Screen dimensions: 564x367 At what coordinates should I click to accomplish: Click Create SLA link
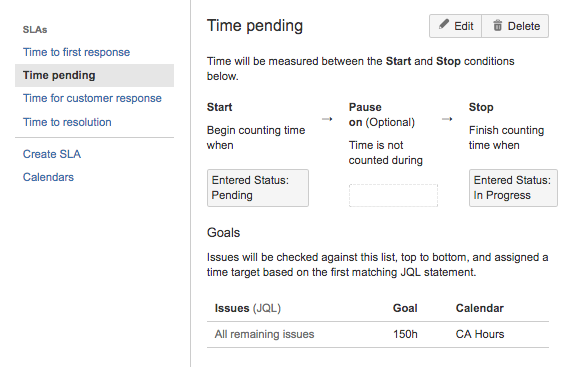pyautogui.click(x=52, y=154)
